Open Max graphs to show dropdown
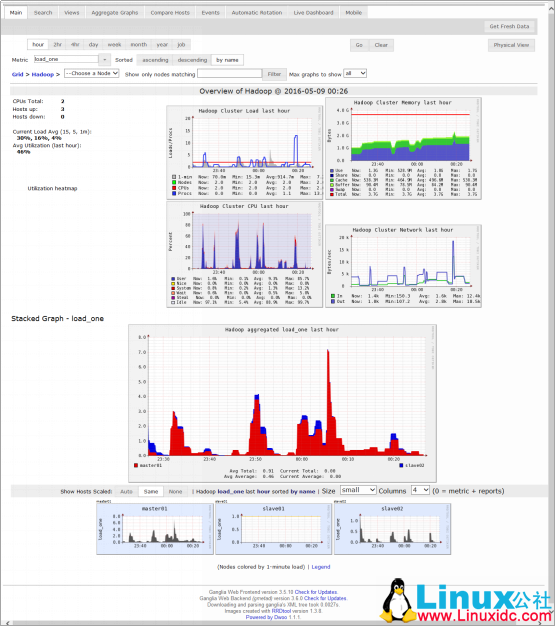Screen dimensions: 556x626 (x=355, y=73)
